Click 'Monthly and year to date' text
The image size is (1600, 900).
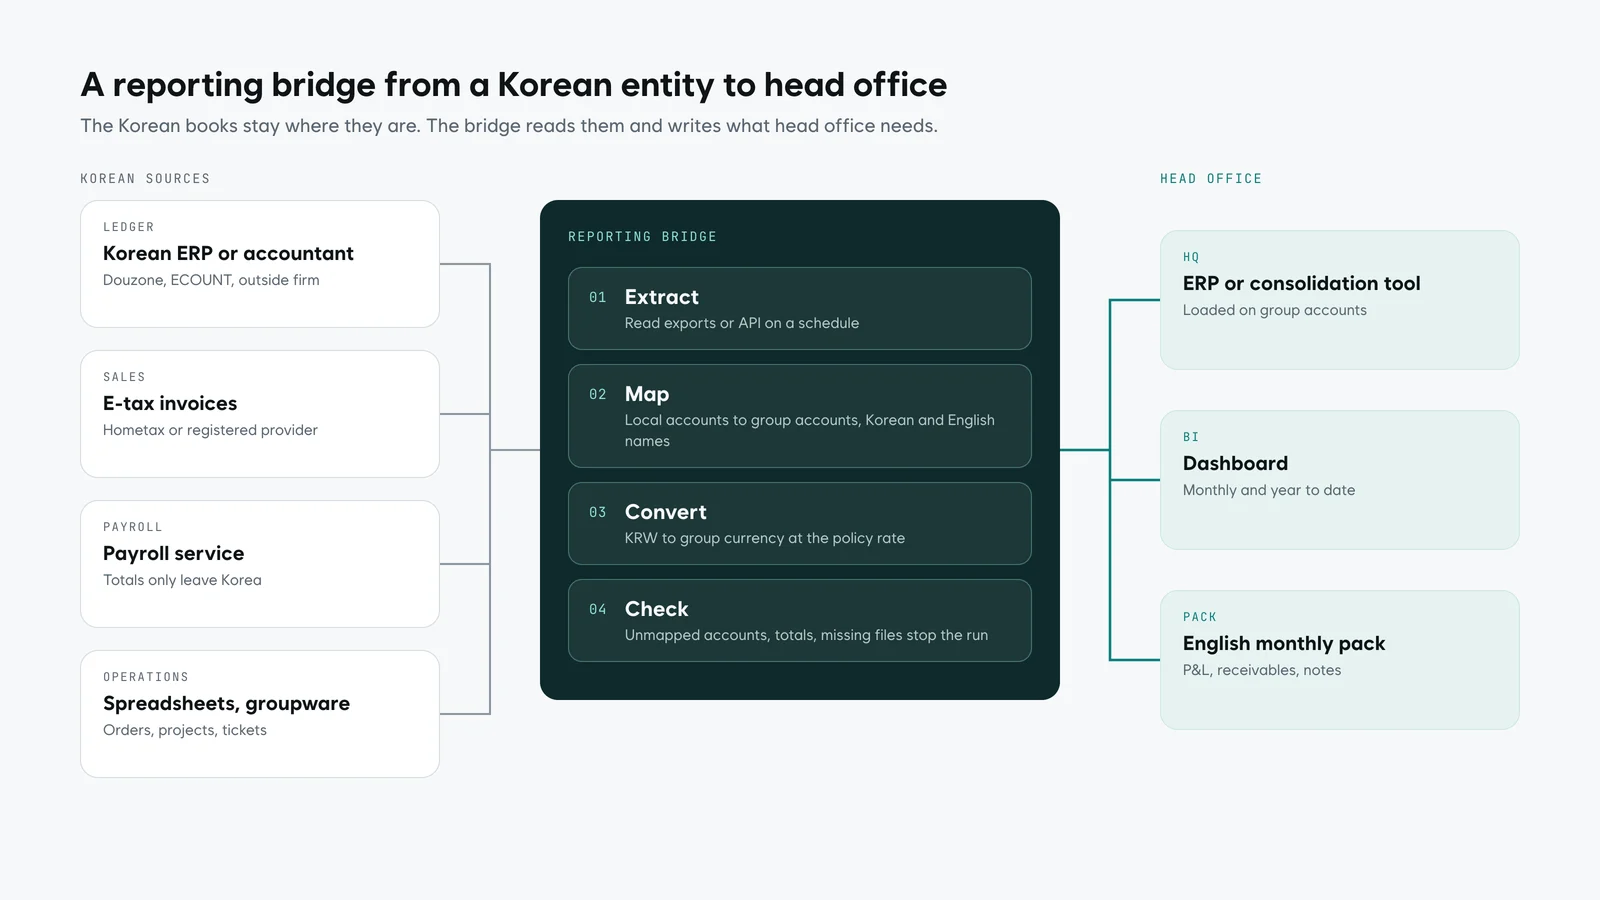[1269, 490]
